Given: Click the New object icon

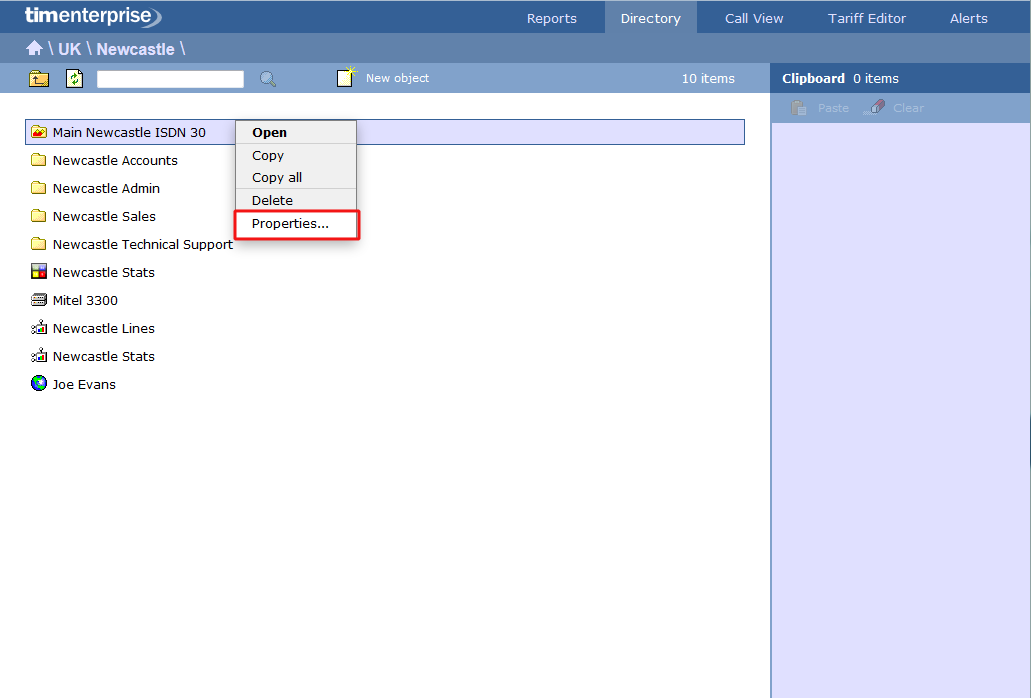Looking at the screenshot, I should point(346,78).
